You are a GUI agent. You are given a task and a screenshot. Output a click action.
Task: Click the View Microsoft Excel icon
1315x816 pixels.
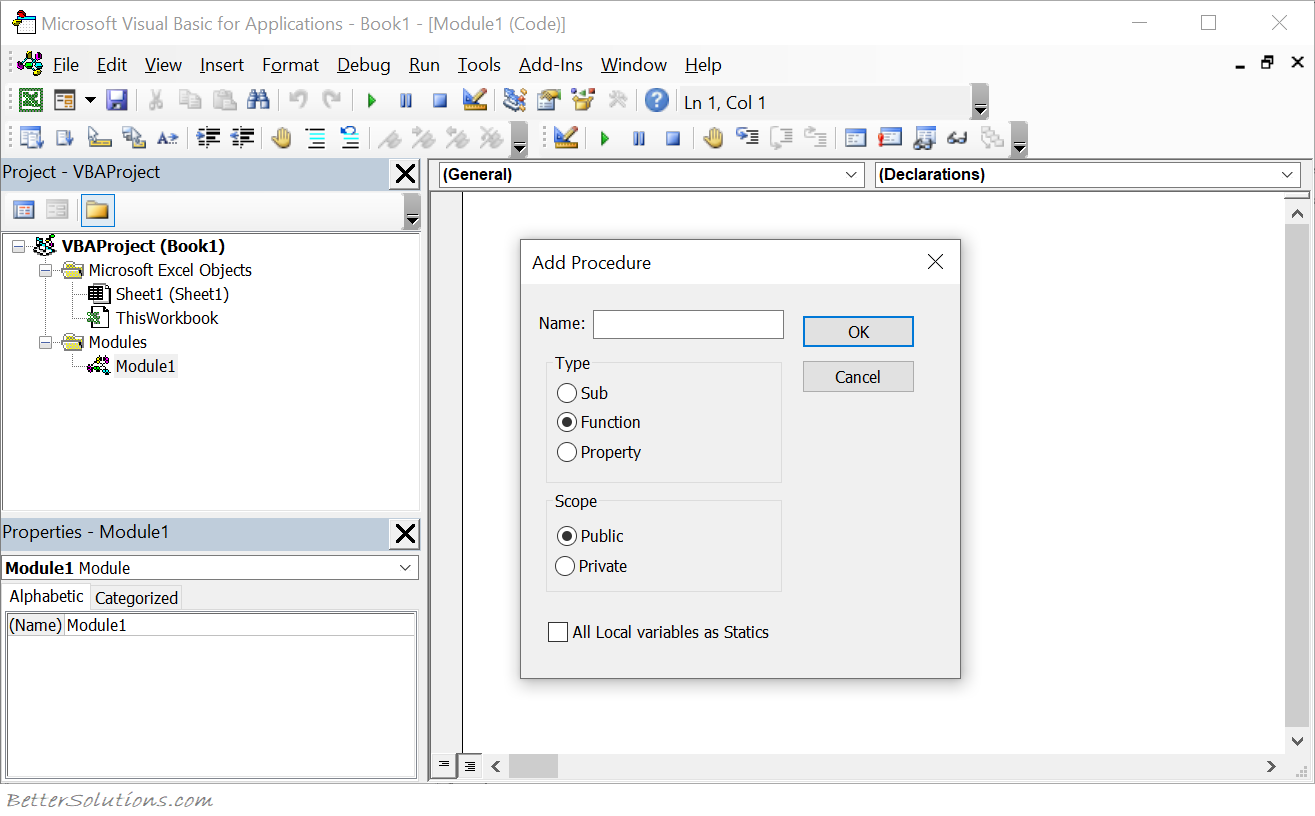coord(31,100)
